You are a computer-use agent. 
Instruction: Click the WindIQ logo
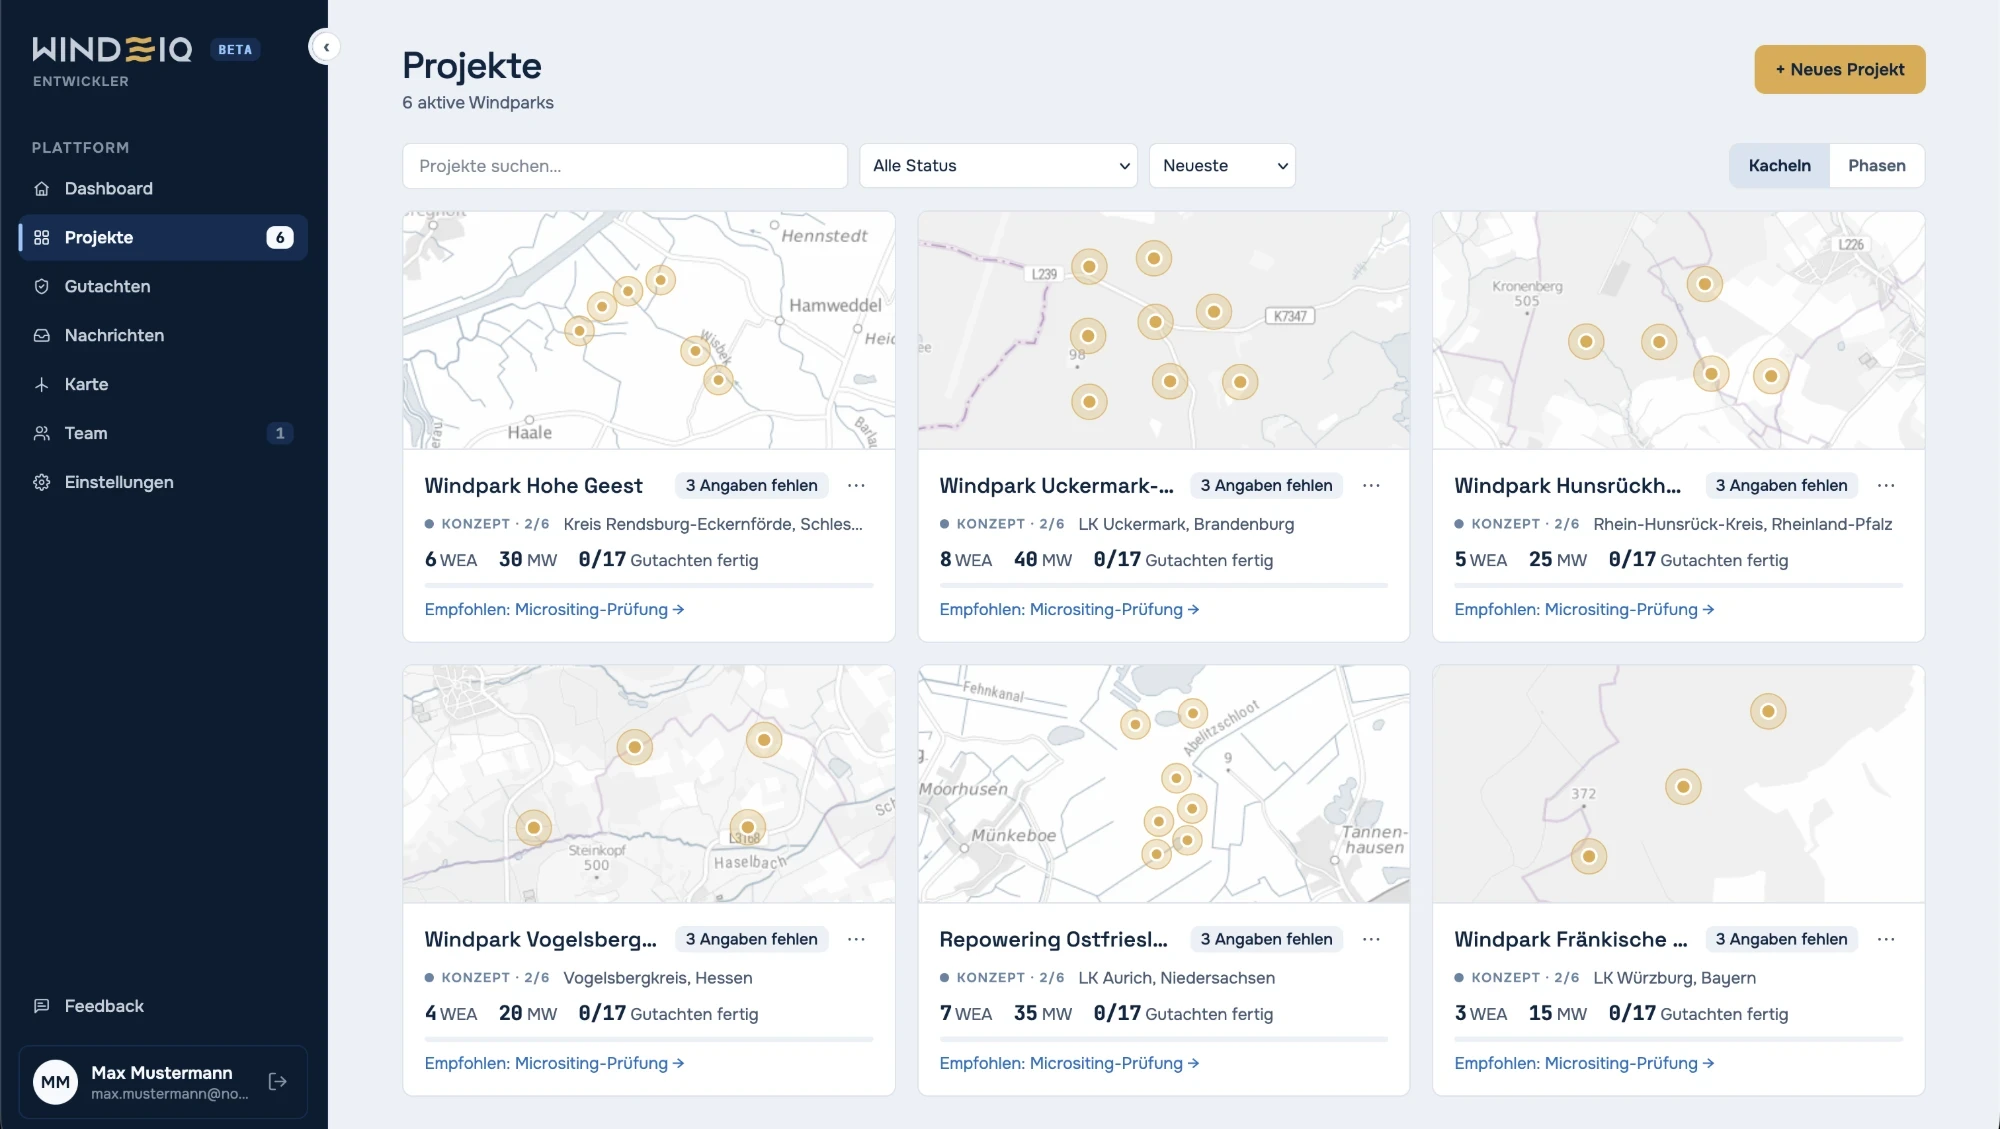112,50
